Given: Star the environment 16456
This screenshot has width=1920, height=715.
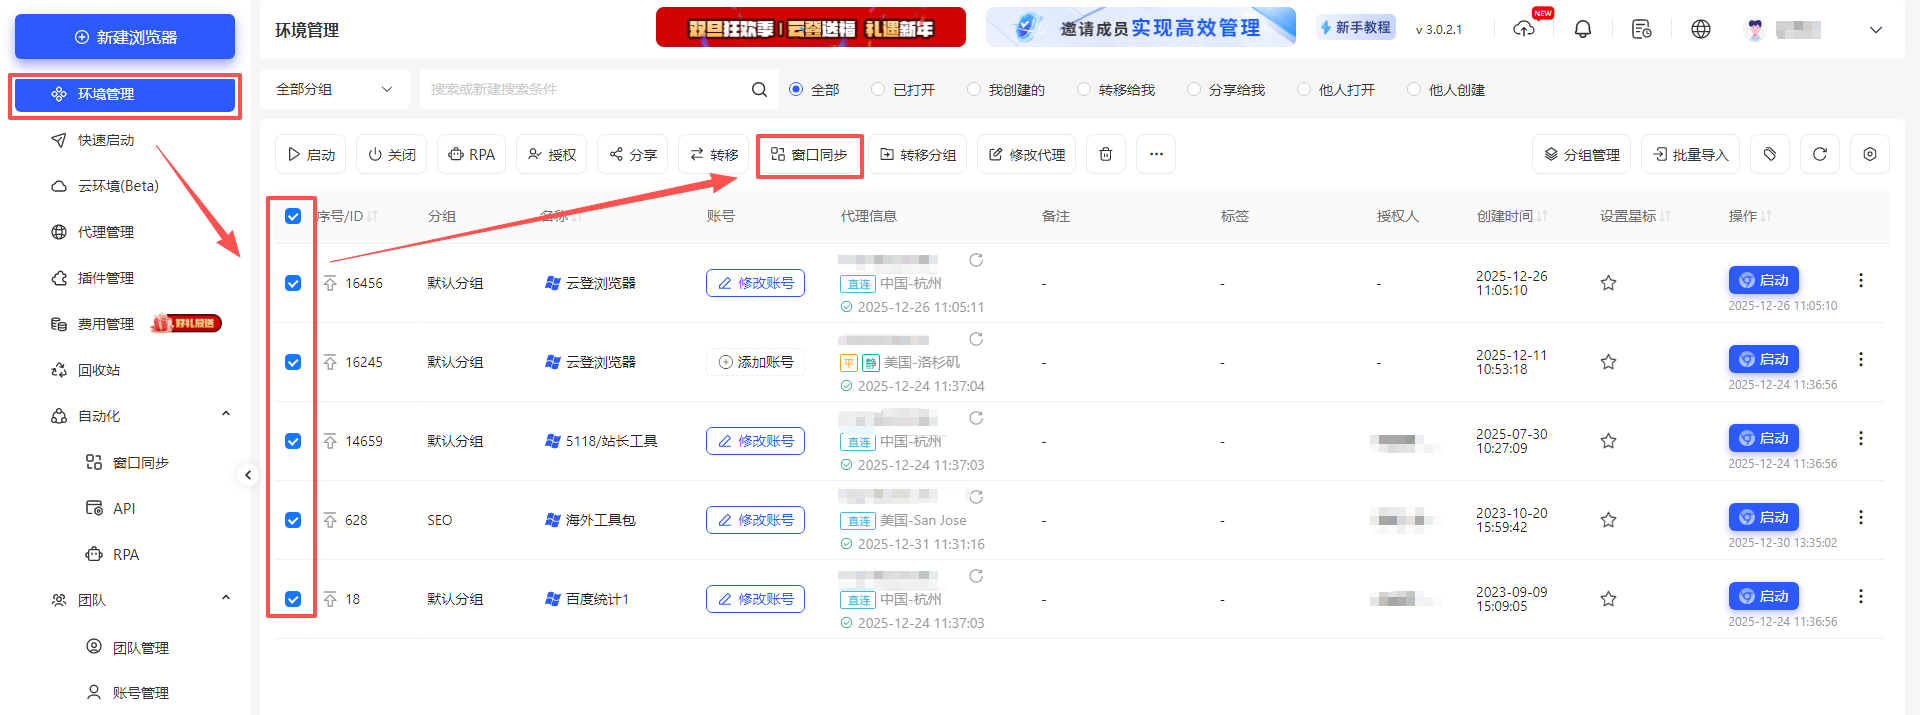Looking at the screenshot, I should coord(1608,283).
